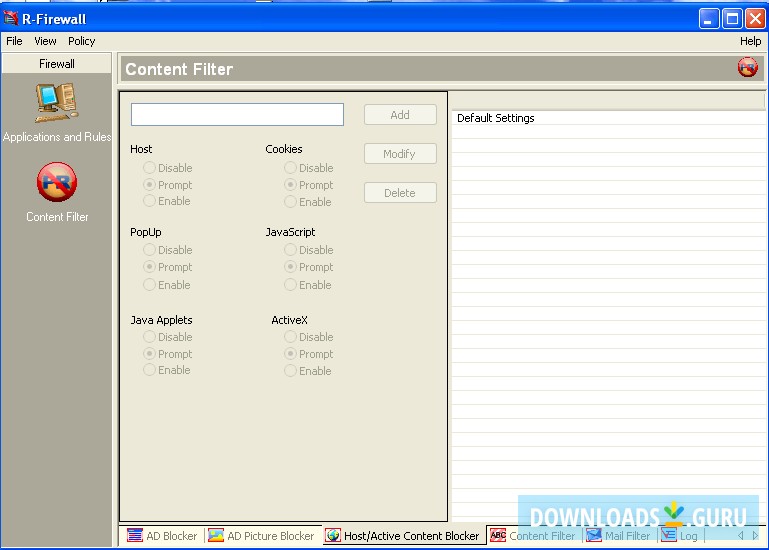Click the Log tab icon
This screenshot has height=550, width=769.
669,535
